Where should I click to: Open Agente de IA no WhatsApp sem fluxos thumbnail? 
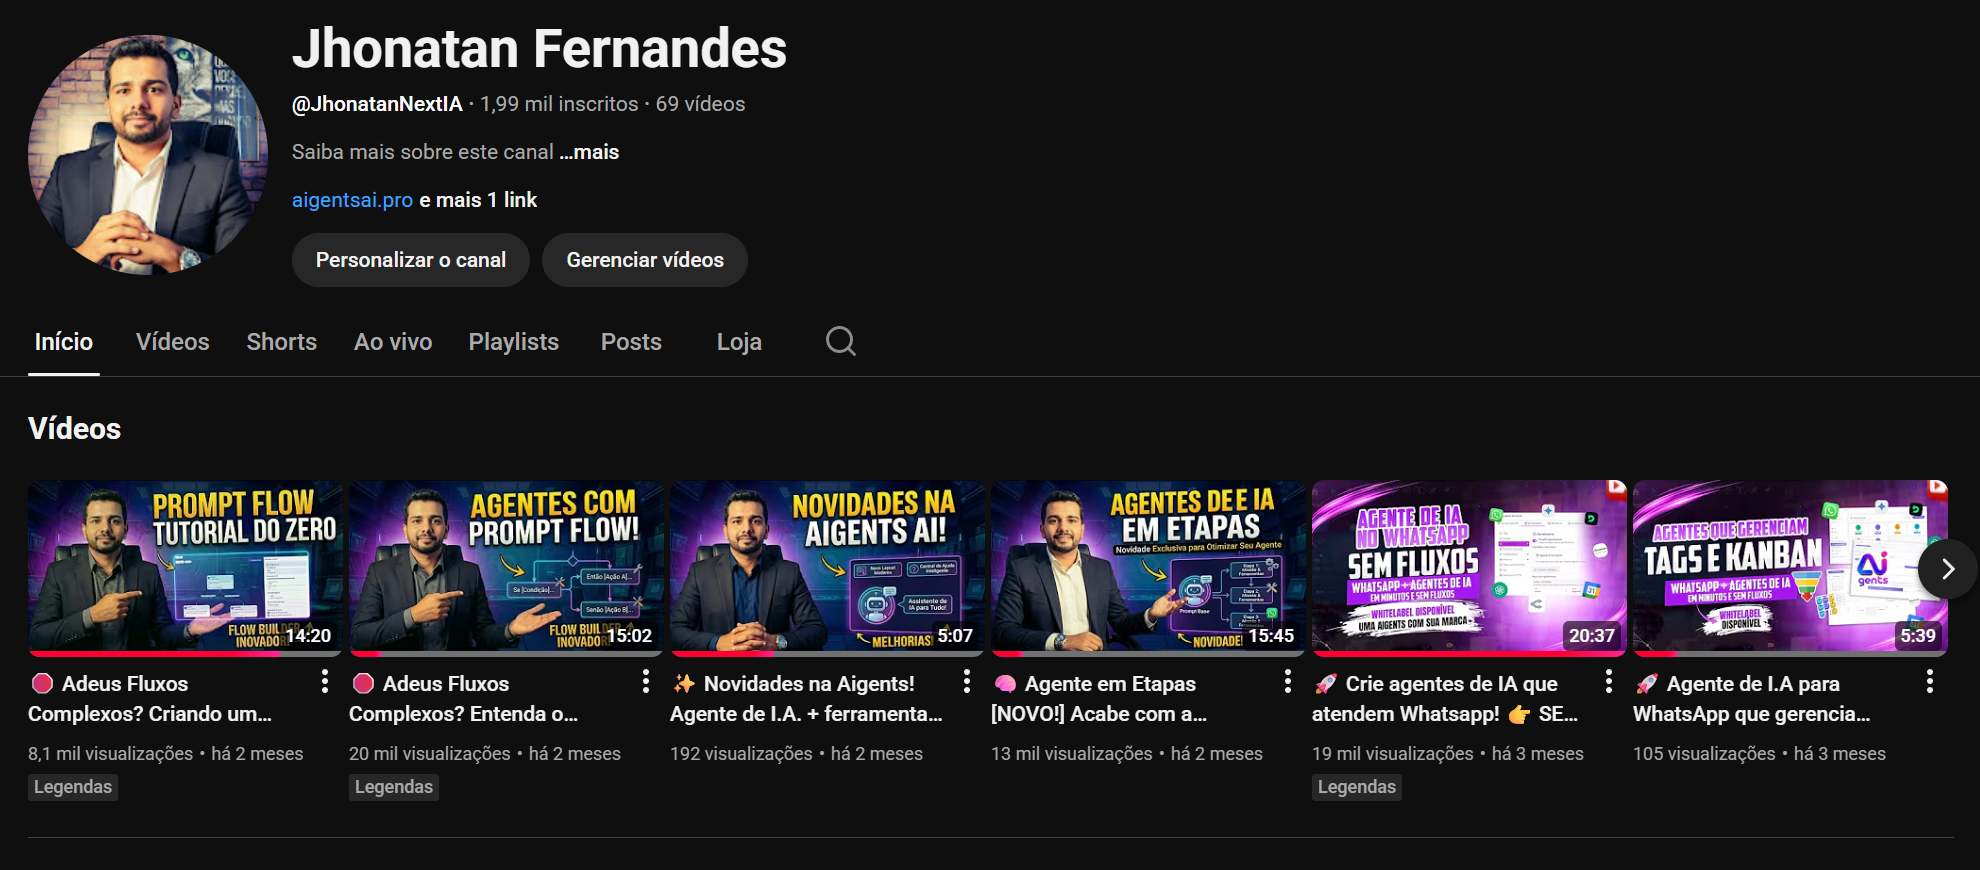click(1469, 567)
